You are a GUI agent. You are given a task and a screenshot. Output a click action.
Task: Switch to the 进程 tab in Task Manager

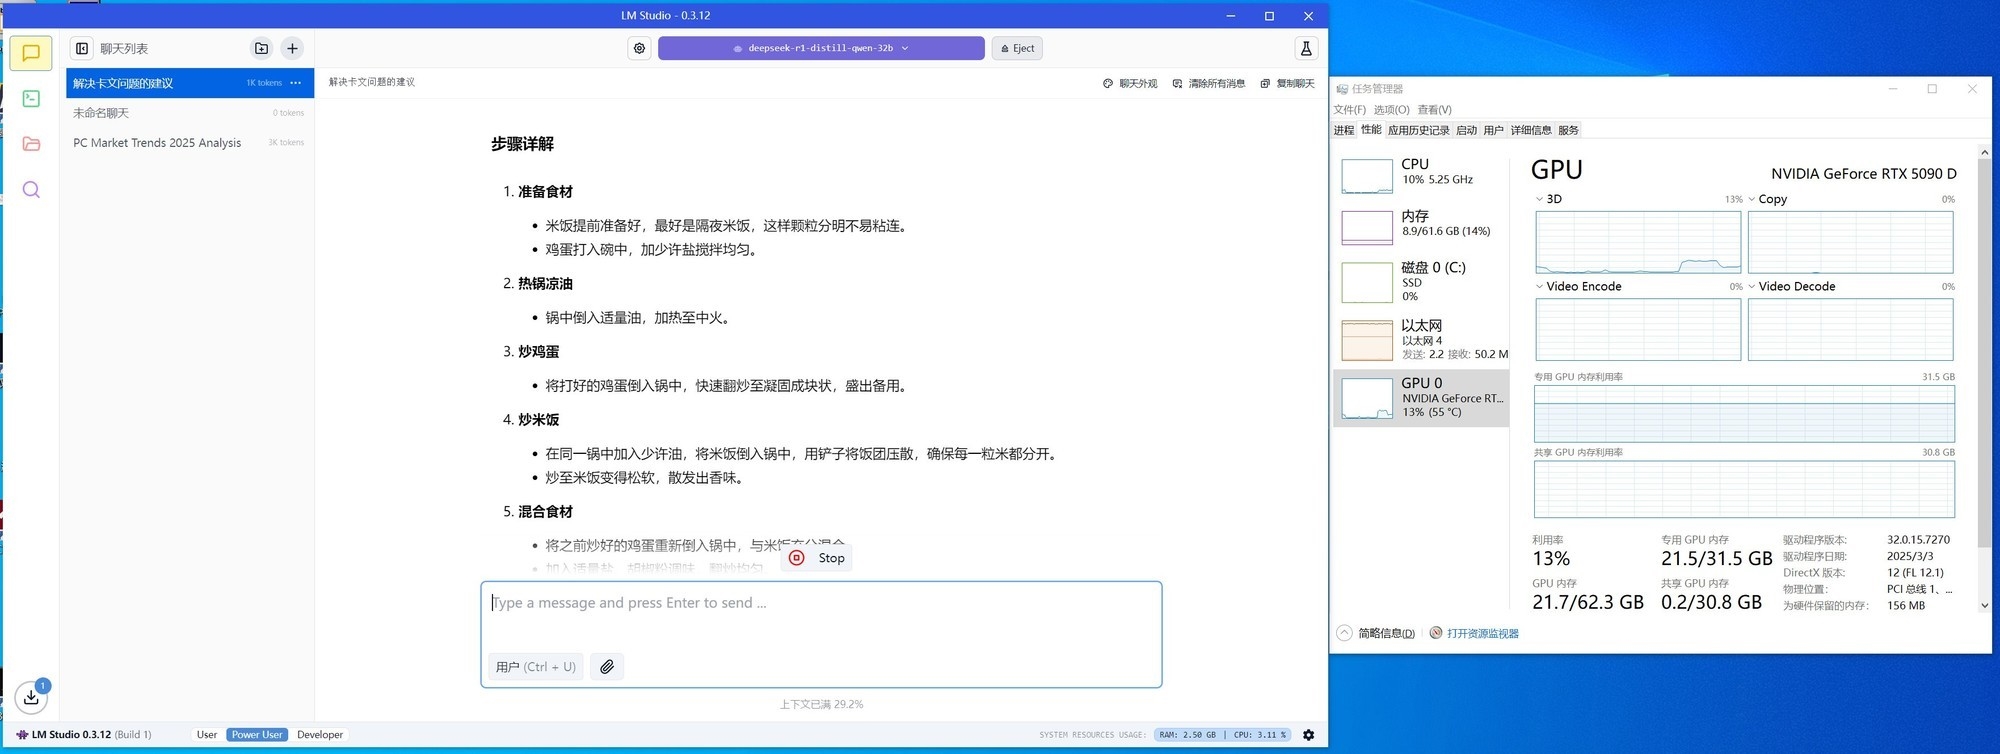1343,130
